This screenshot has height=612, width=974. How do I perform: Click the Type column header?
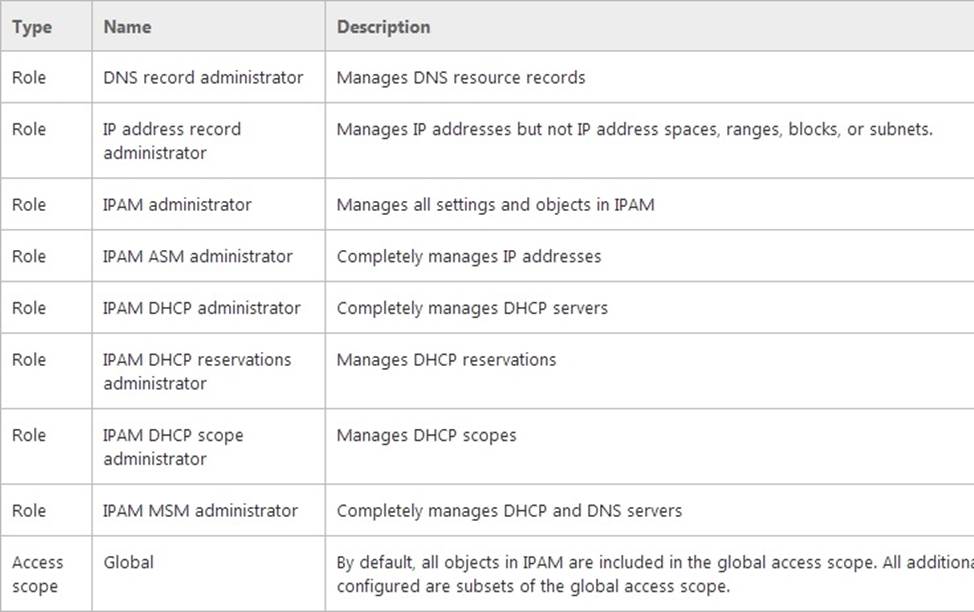click(x=32, y=27)
